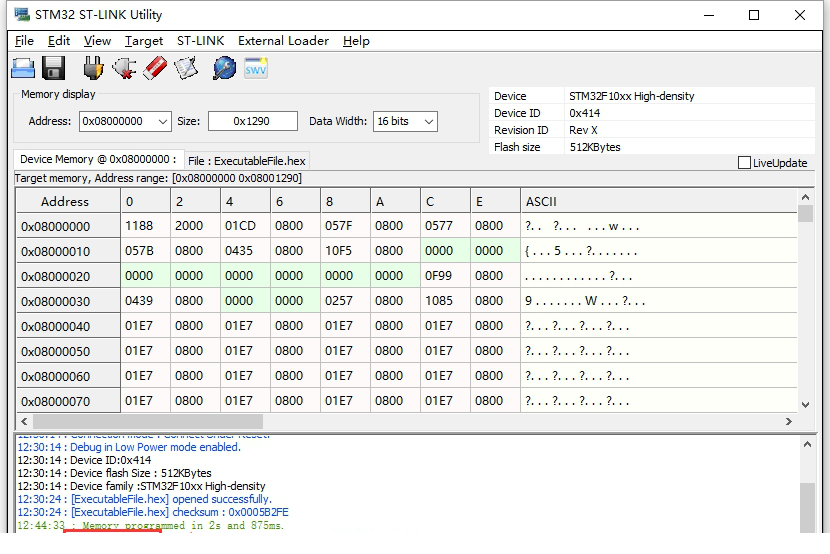The image size is (830, 554).
Task: Switch to Device Memory @ 0x08000000 tab
Action: point(98,159)
